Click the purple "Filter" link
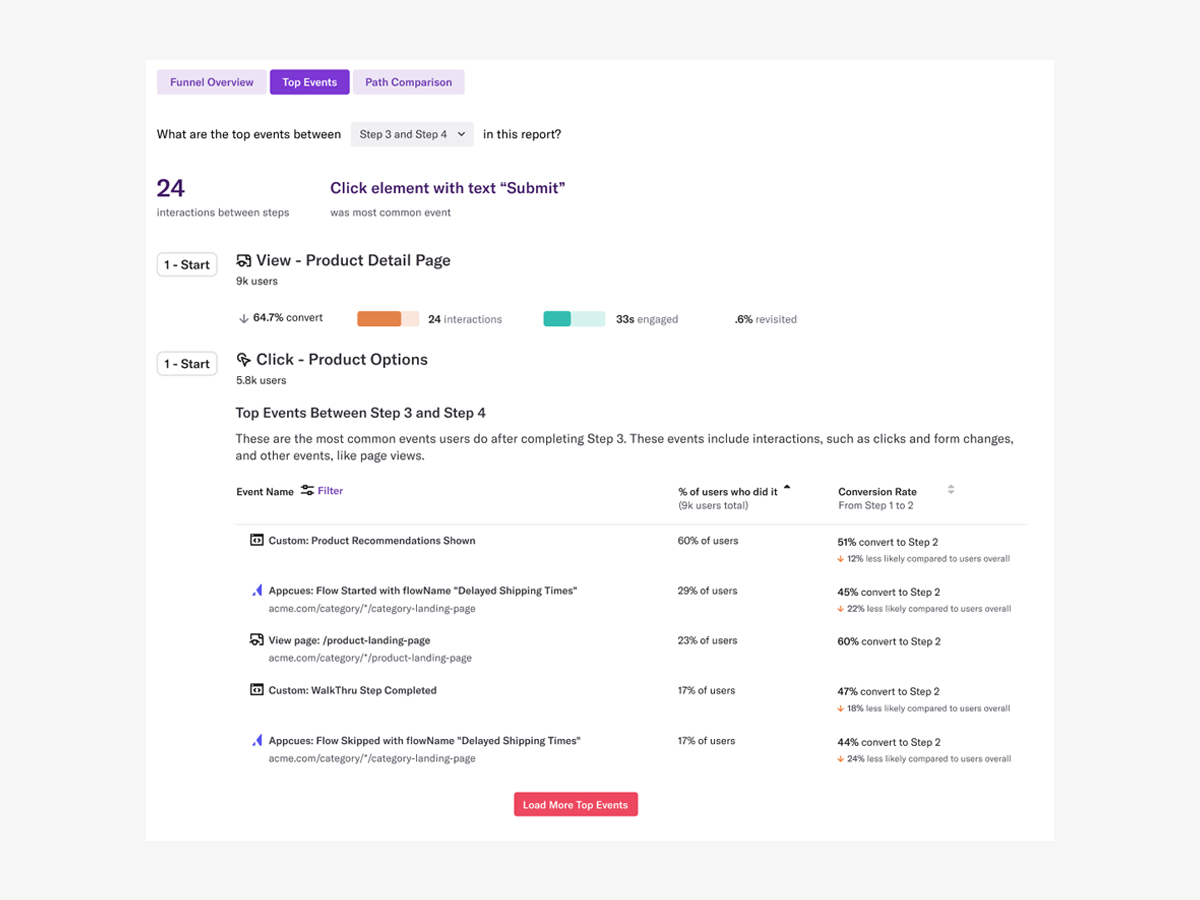Viewport: 1200px width, 900px height. pyautogui.click(x=330, y=491)
